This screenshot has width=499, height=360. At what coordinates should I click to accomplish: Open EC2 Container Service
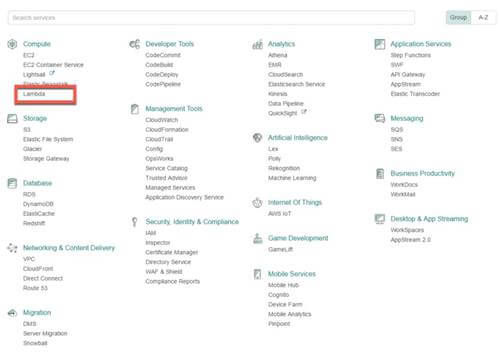(x=53, y=65)
